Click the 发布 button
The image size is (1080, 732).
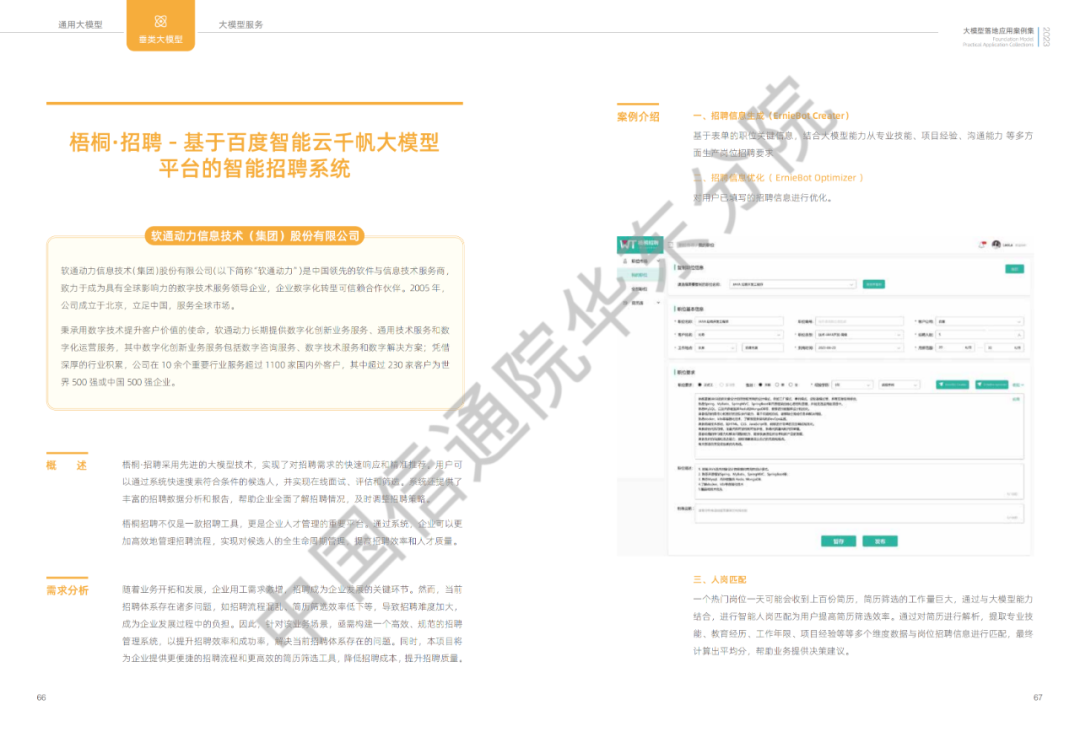point(880,541)
